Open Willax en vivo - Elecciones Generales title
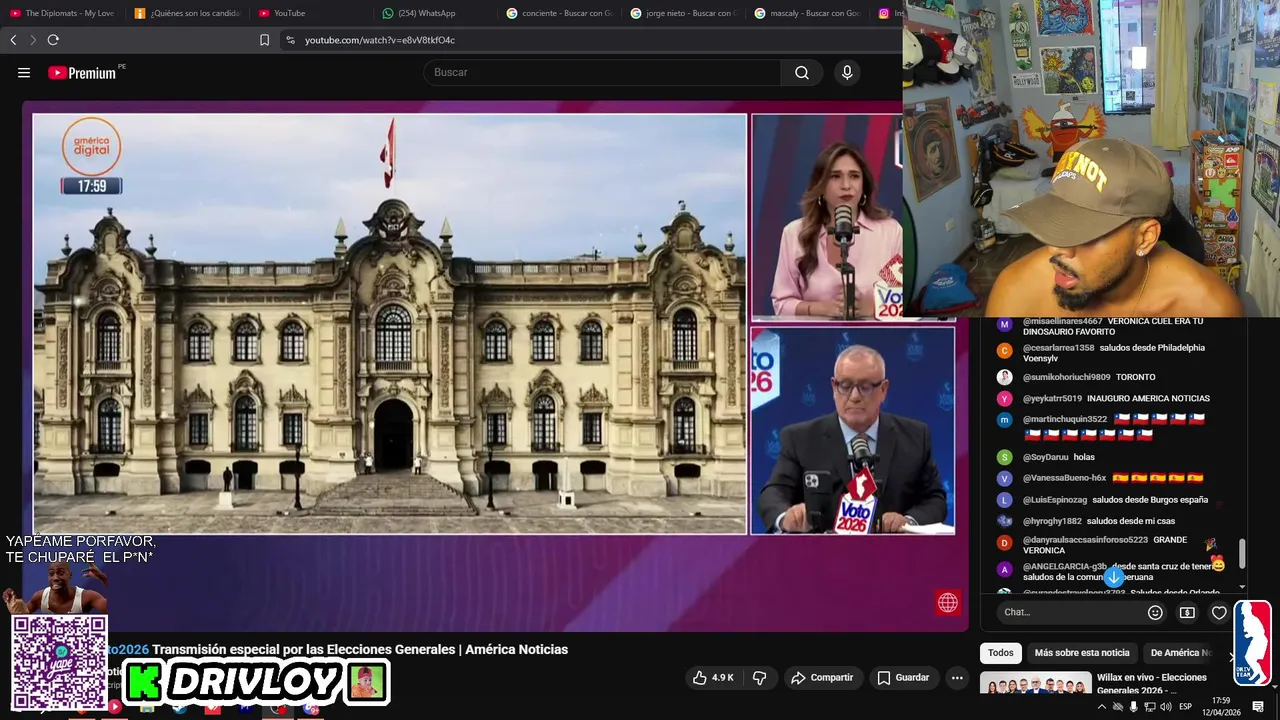1280x720 pixels. [1152, 683]
